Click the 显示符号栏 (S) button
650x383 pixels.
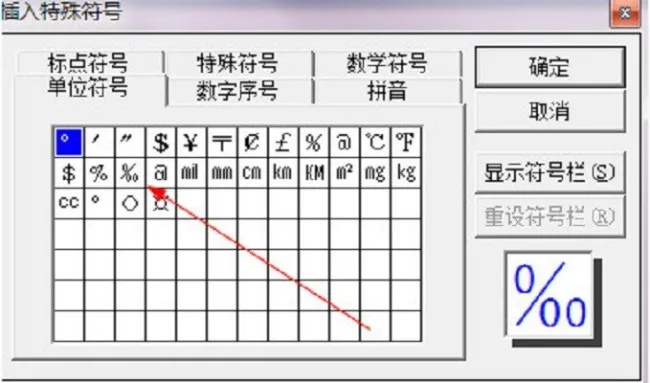tap(550, 172)
